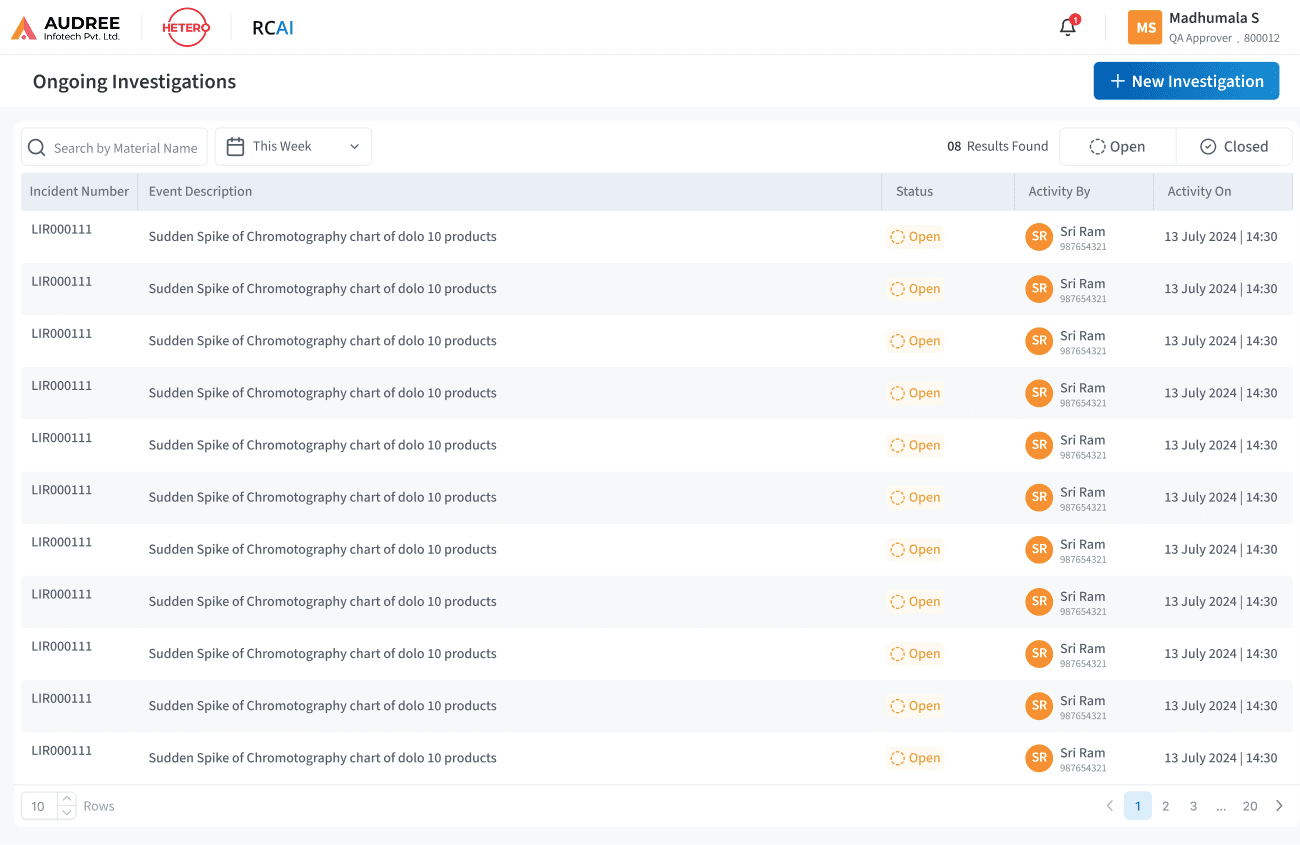Click the pagination ellipsis
1300x845 pixels.
point(1221,806)
